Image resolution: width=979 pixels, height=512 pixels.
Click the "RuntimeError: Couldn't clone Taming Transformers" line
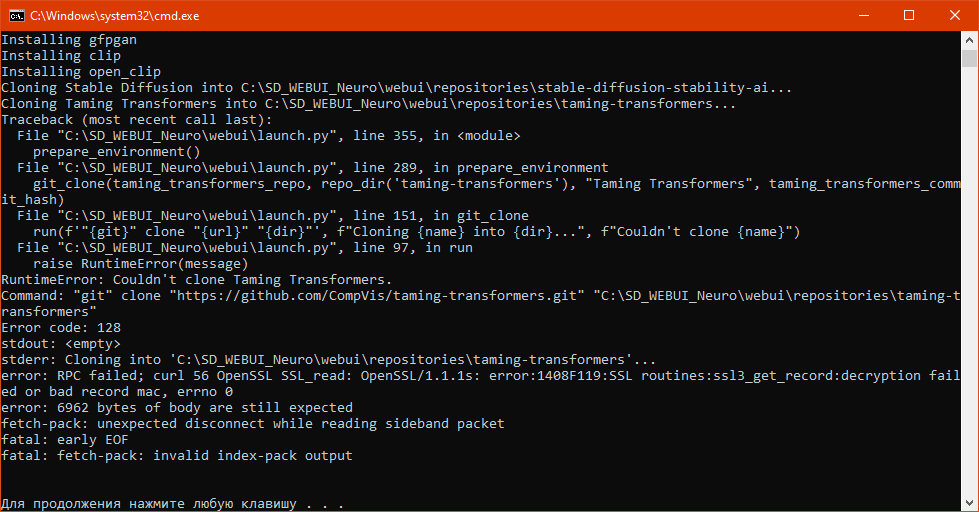pyautogui.click(x=197, y=279)
